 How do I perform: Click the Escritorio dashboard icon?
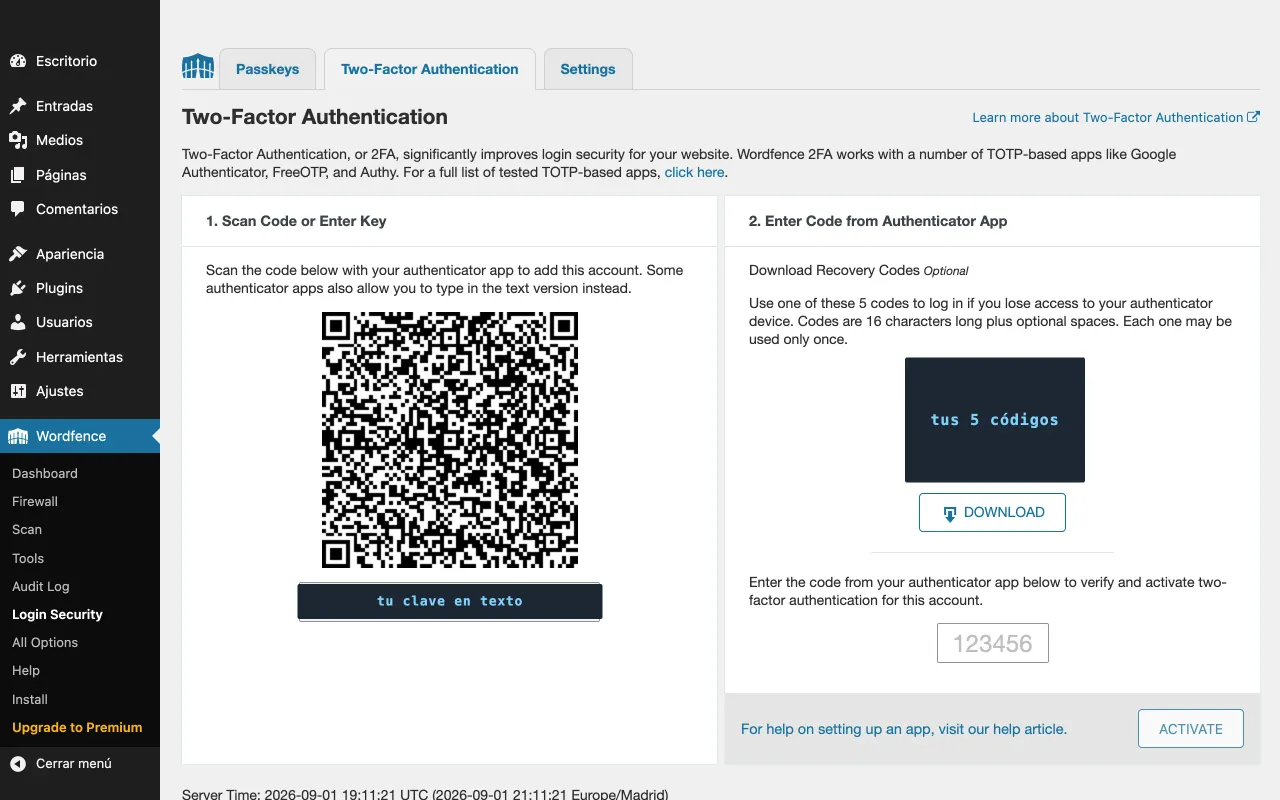[x=18, y=61]
